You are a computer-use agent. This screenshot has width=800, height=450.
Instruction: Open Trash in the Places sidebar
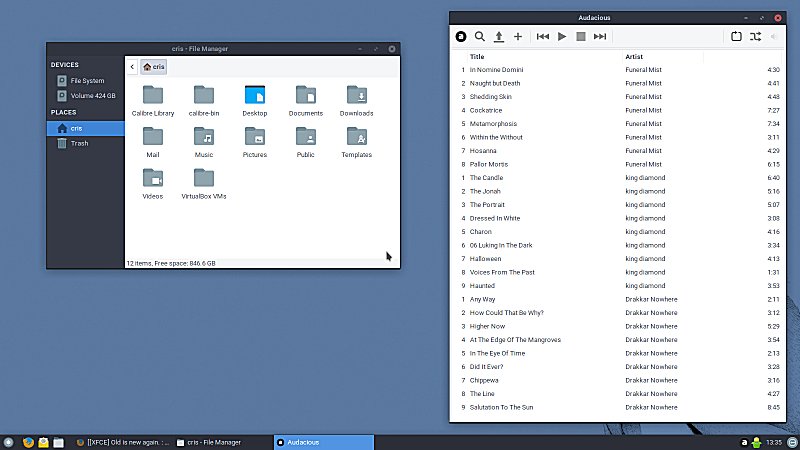pyautogui.click(x=78, y=143)
